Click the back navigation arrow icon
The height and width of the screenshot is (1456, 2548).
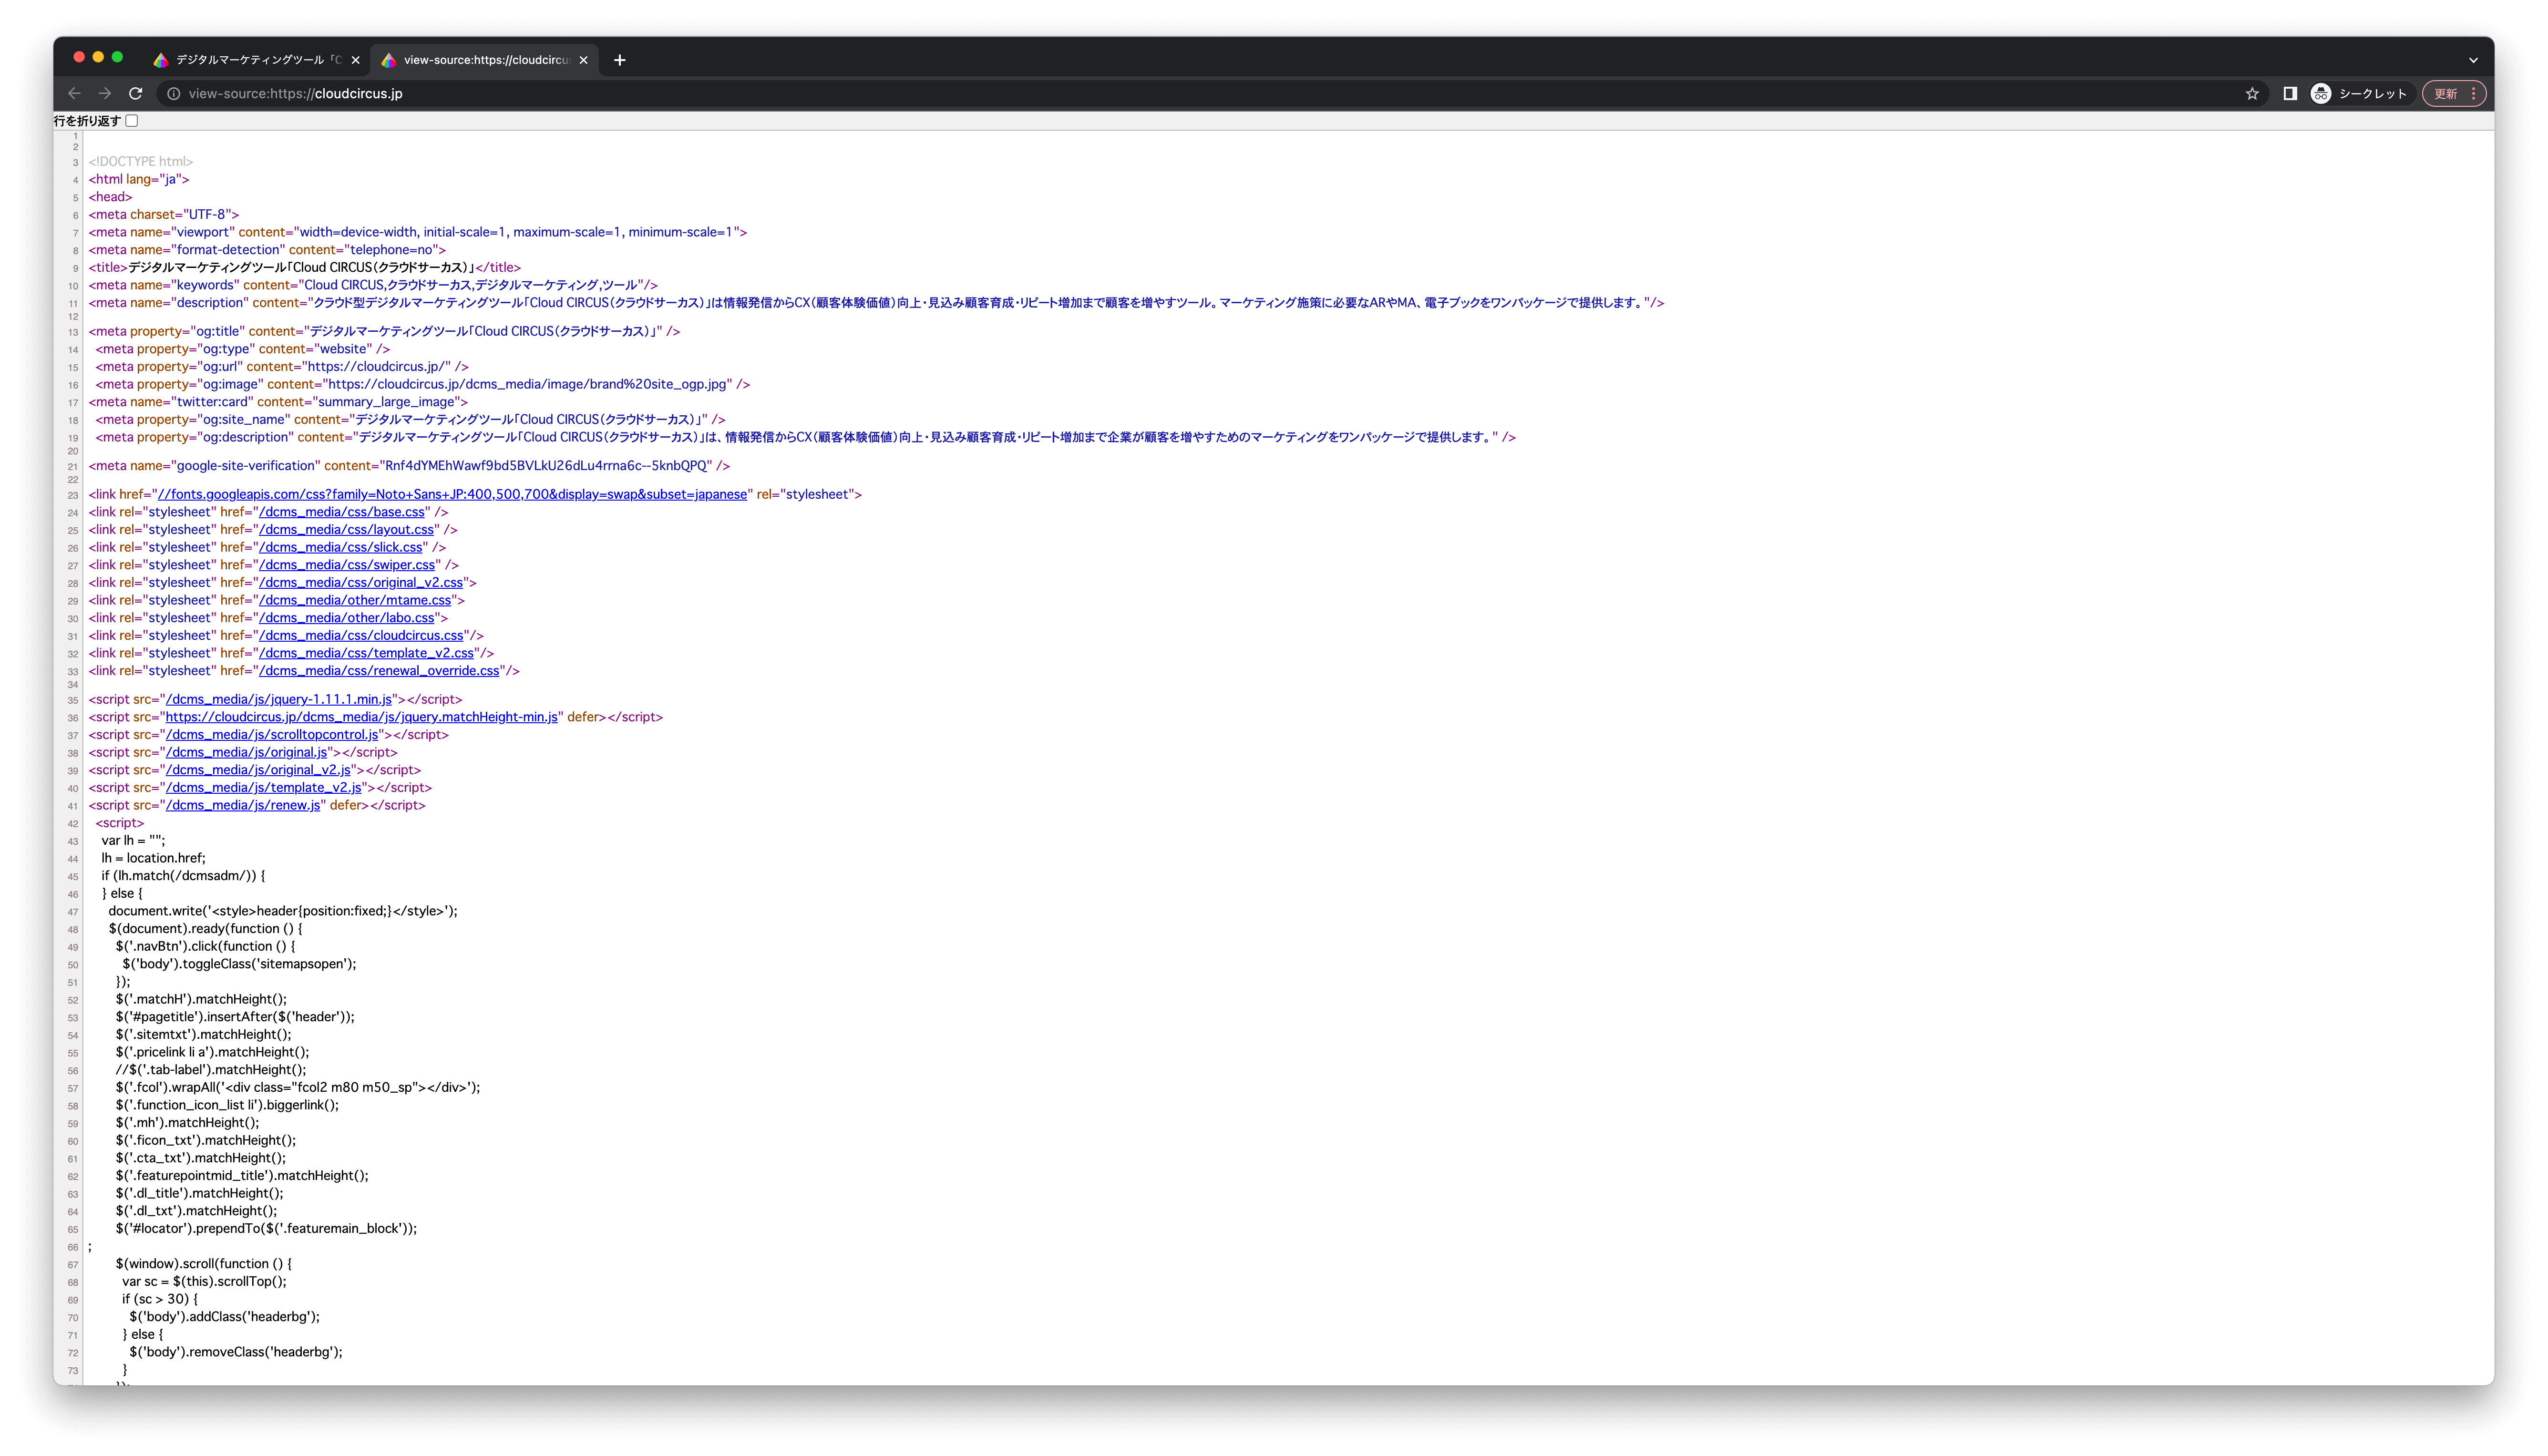[x=73, y=93]
